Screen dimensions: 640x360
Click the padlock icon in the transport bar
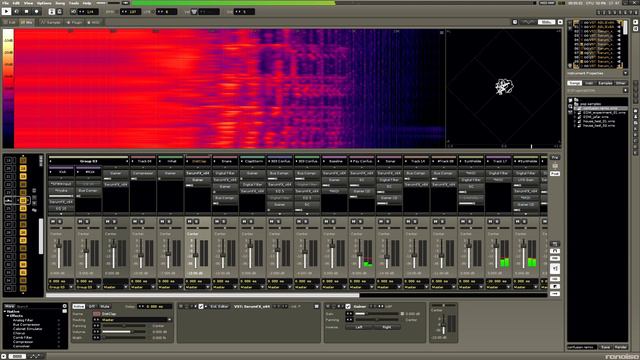60,11
